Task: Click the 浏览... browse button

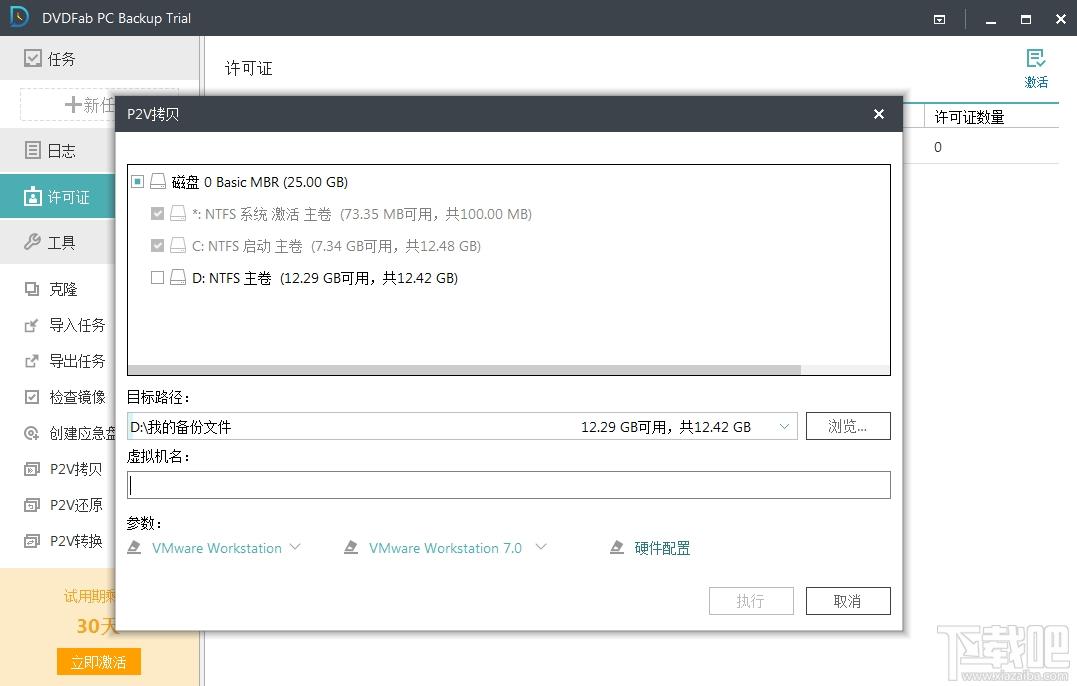Action: [848, 426]
